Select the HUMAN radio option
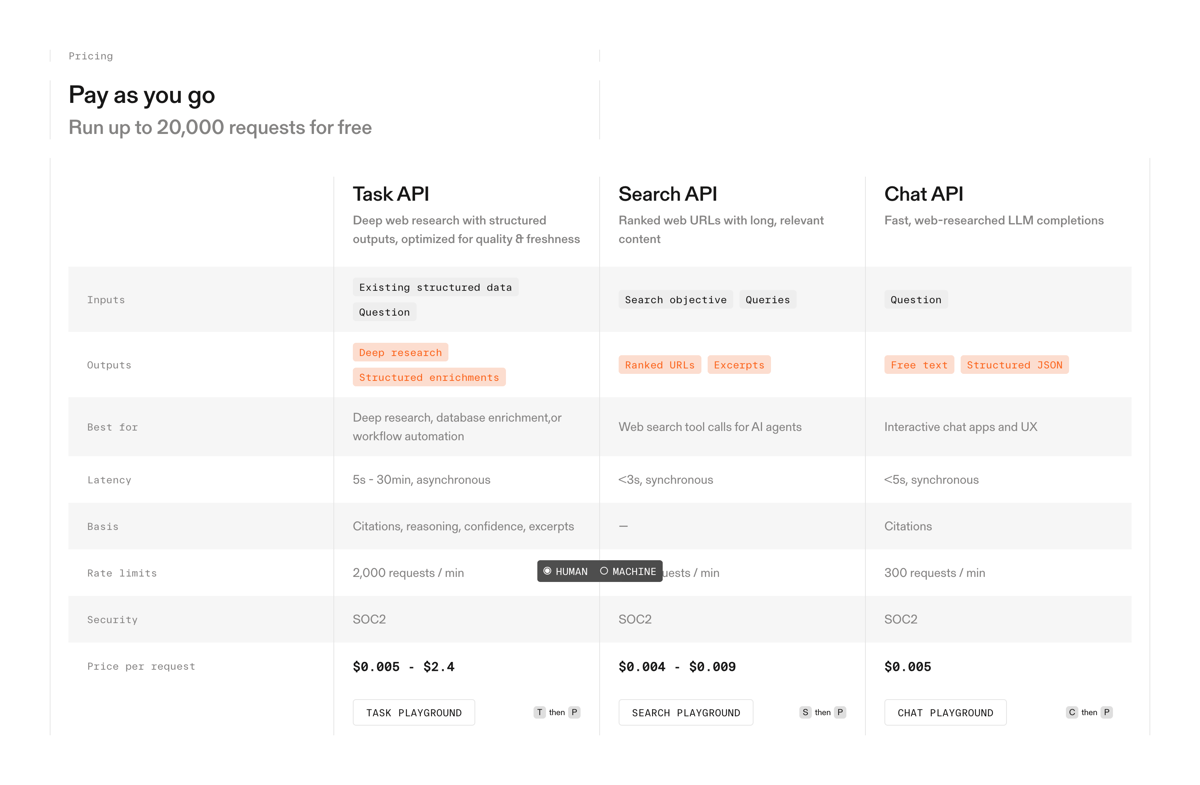This screenshot has width=1200, height=785. pos(566,570)
